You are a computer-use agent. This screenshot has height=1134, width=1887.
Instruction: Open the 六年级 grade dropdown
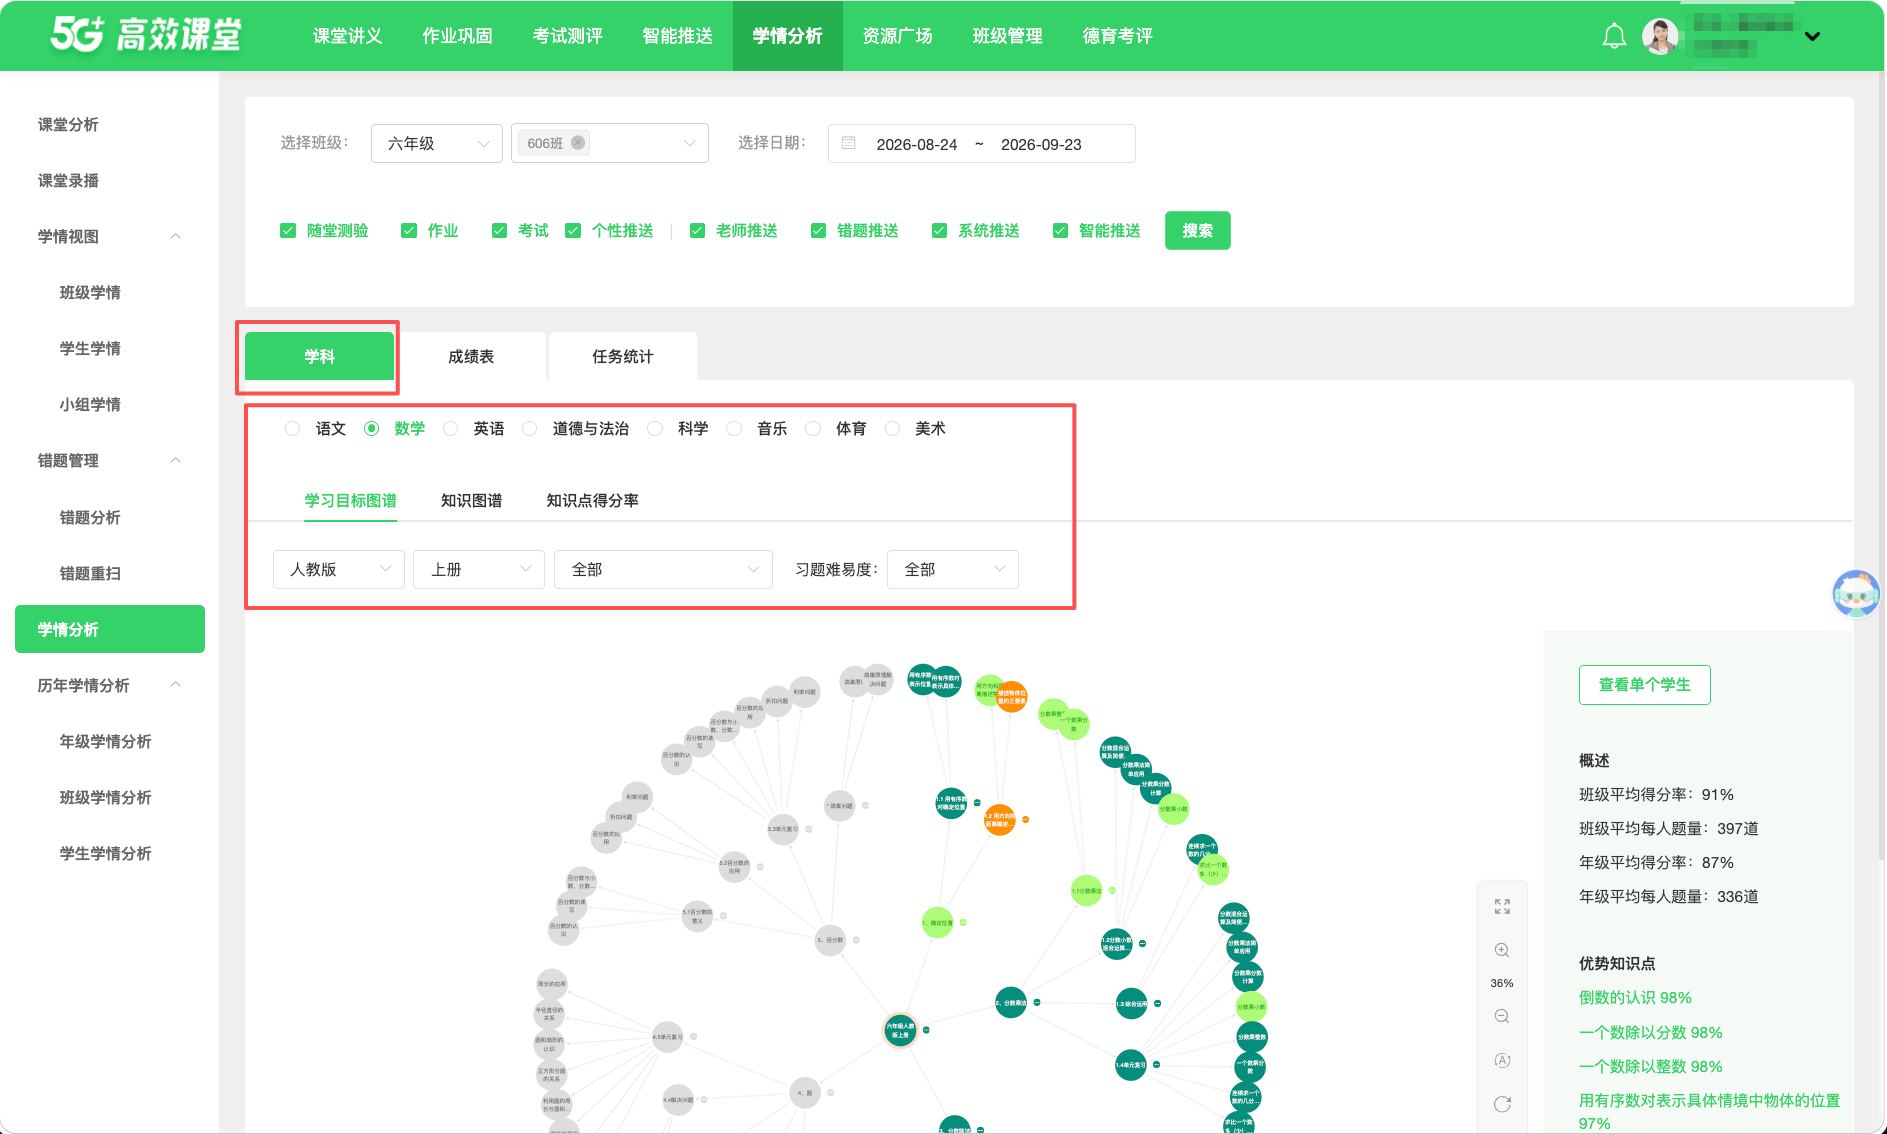[436, 143]
